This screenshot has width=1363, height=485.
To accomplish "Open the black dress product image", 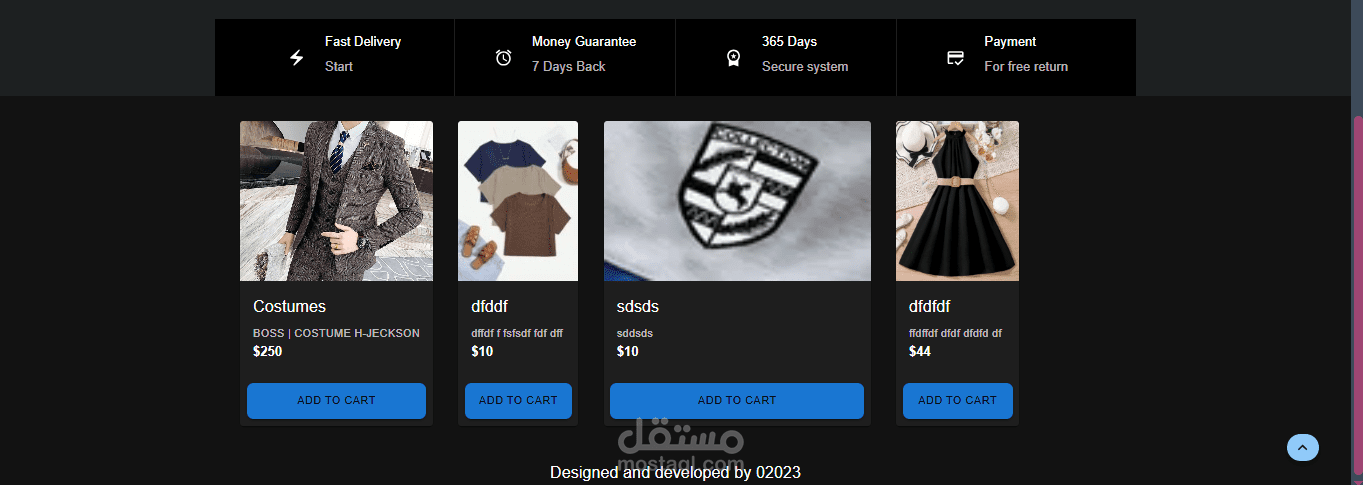I will tap(957, 201).
